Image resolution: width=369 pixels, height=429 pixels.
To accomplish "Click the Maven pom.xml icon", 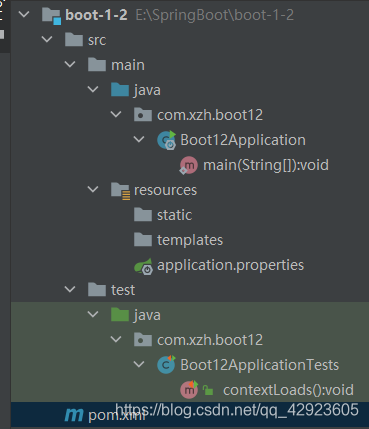I will (x=74, y=415).
